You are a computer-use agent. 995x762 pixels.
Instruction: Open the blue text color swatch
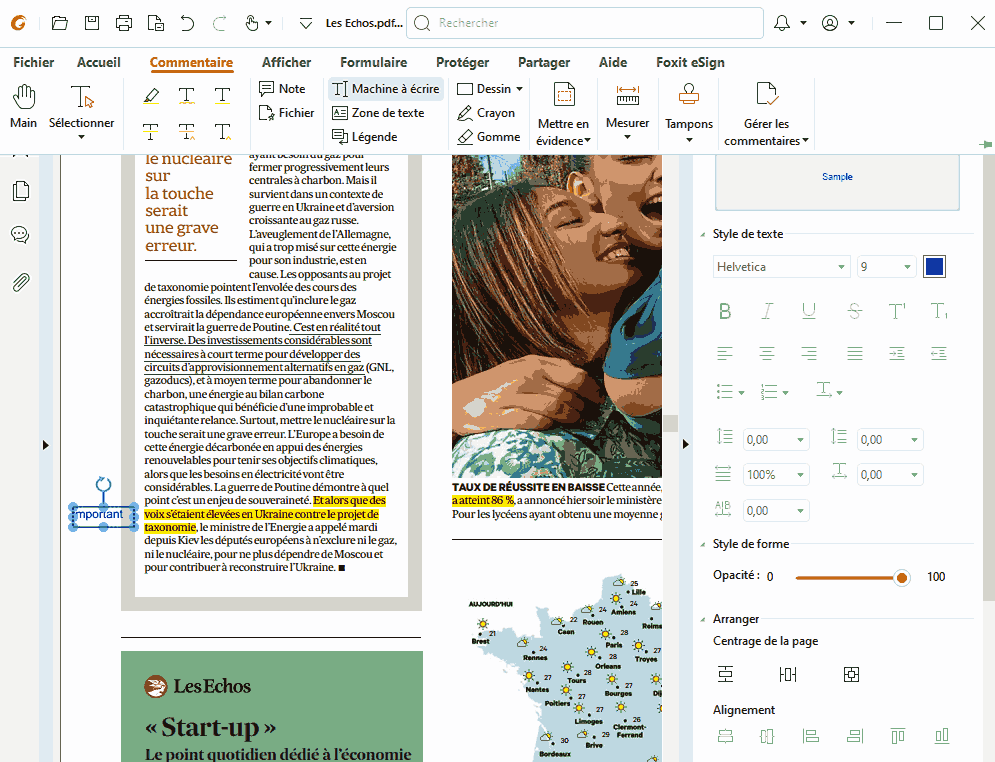point(934,266)
